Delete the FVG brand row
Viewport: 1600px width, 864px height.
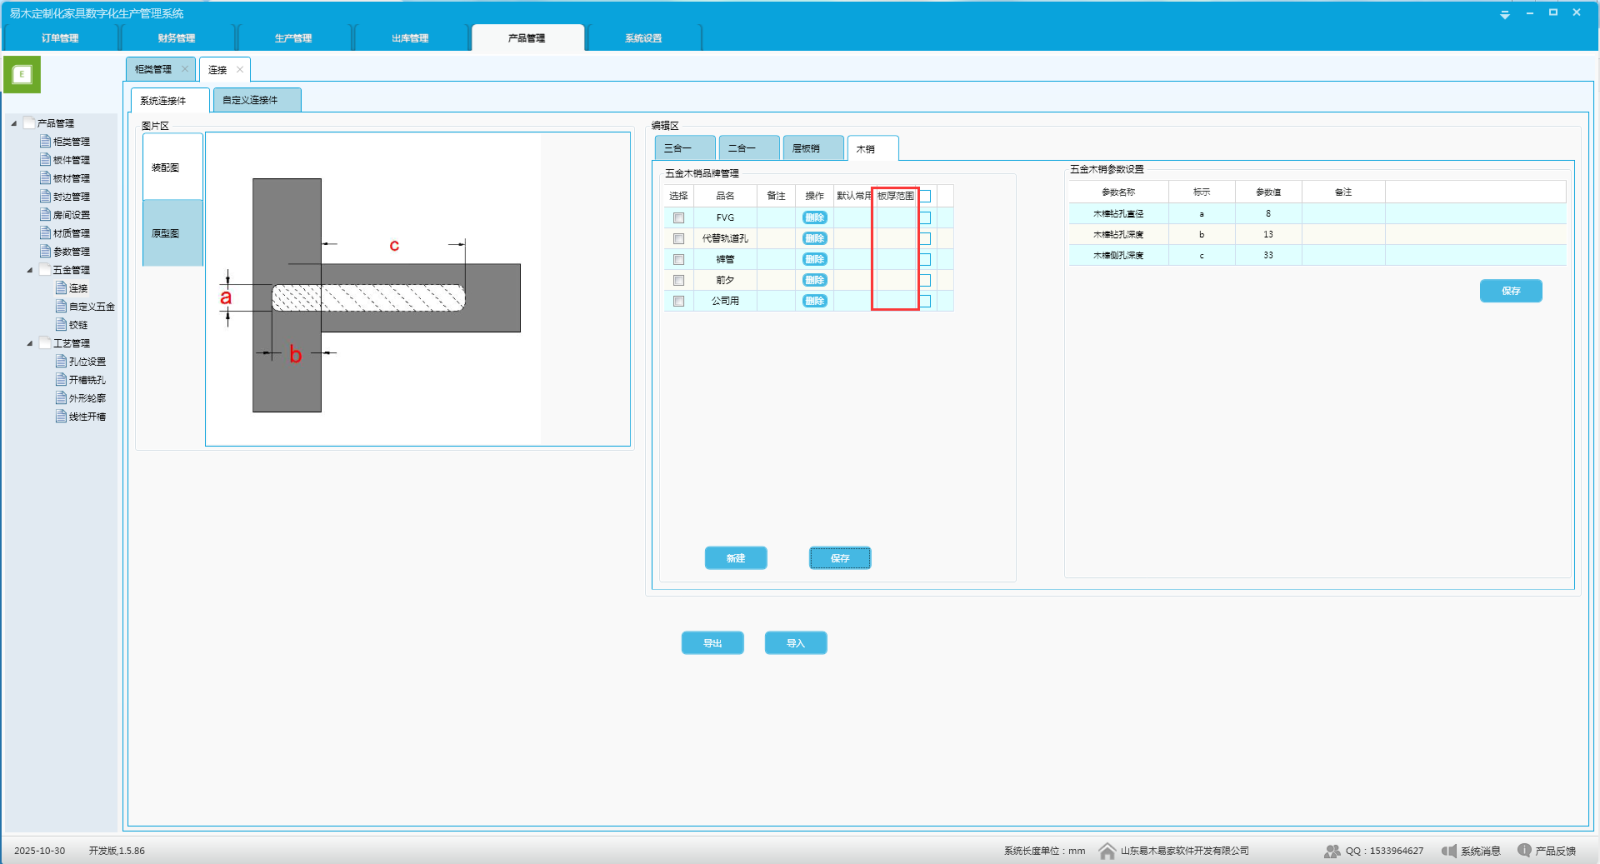[x=815, y=218]
